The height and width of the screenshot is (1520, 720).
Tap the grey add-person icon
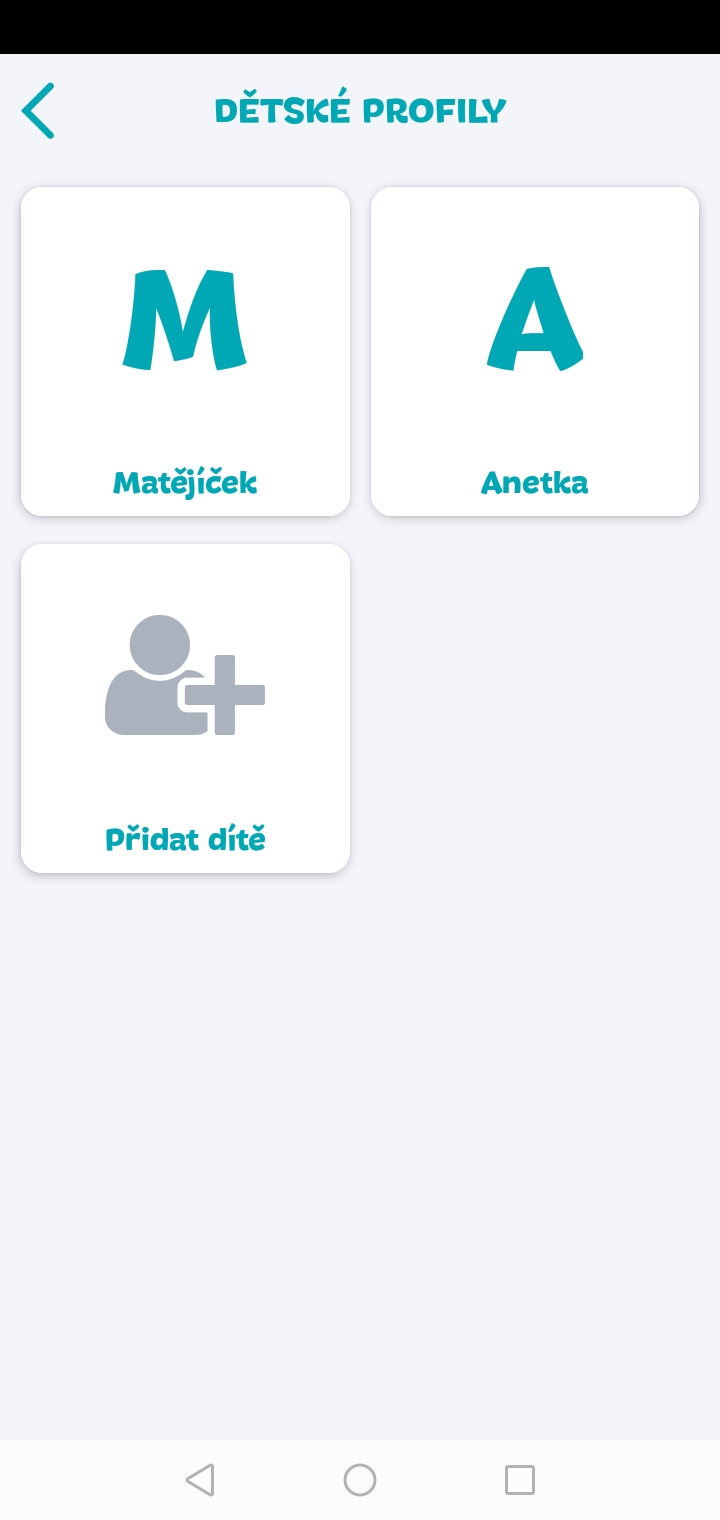click(x=185, y=676)
